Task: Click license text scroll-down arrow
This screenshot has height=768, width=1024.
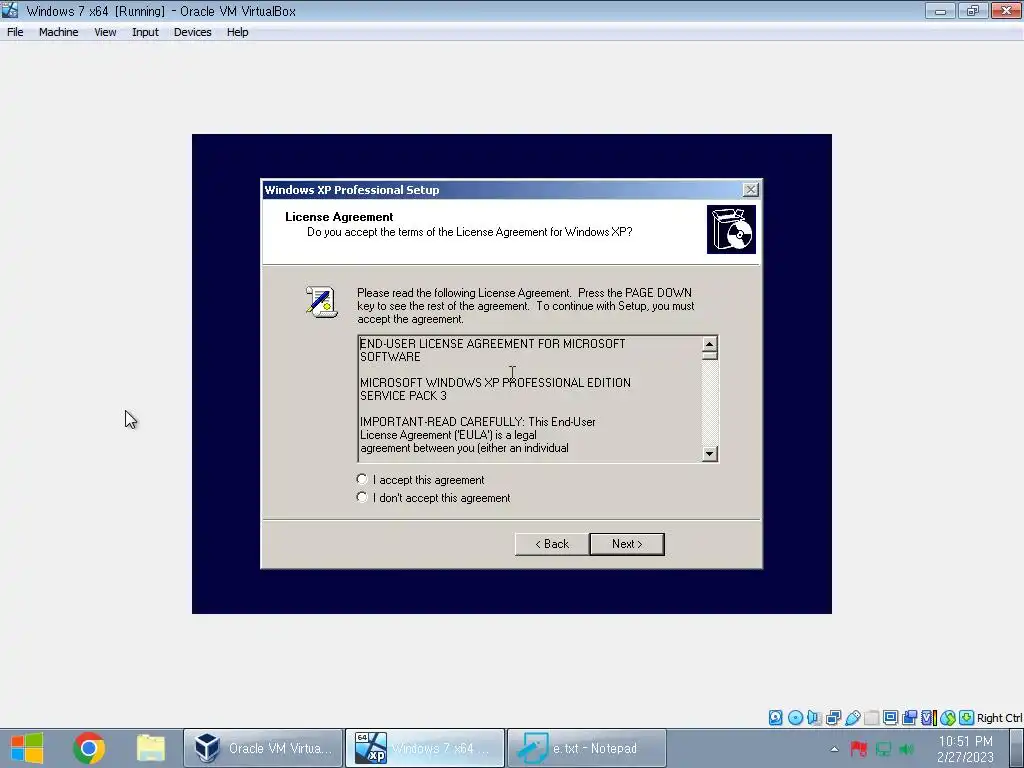Action: pyautogui.click(x=710, y=453)
